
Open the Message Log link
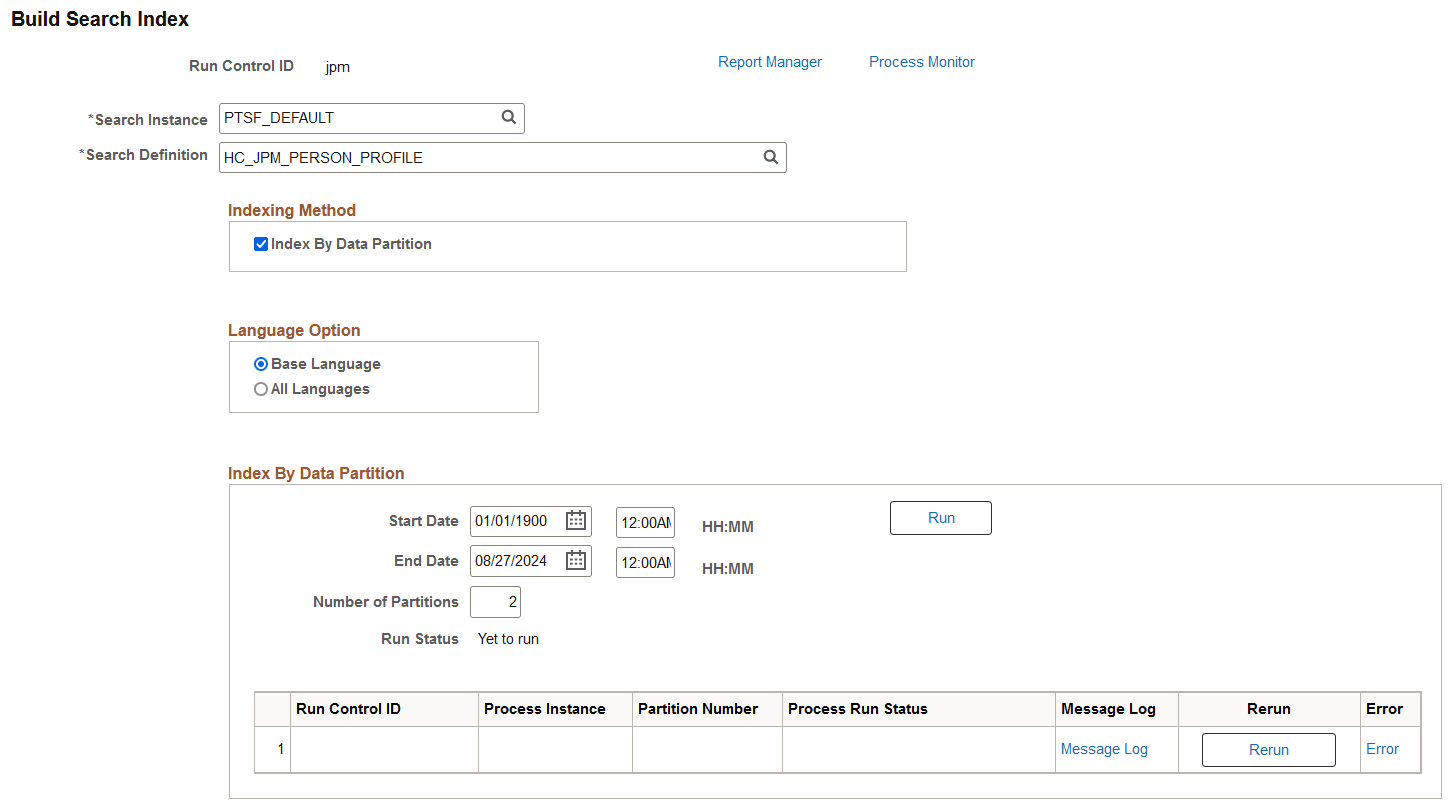point(1103,748)
